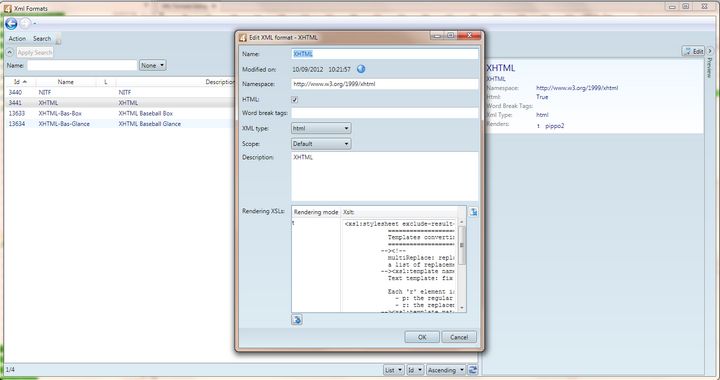Open the Search menu
720x380 pixels.
click(x=42, y=39)
